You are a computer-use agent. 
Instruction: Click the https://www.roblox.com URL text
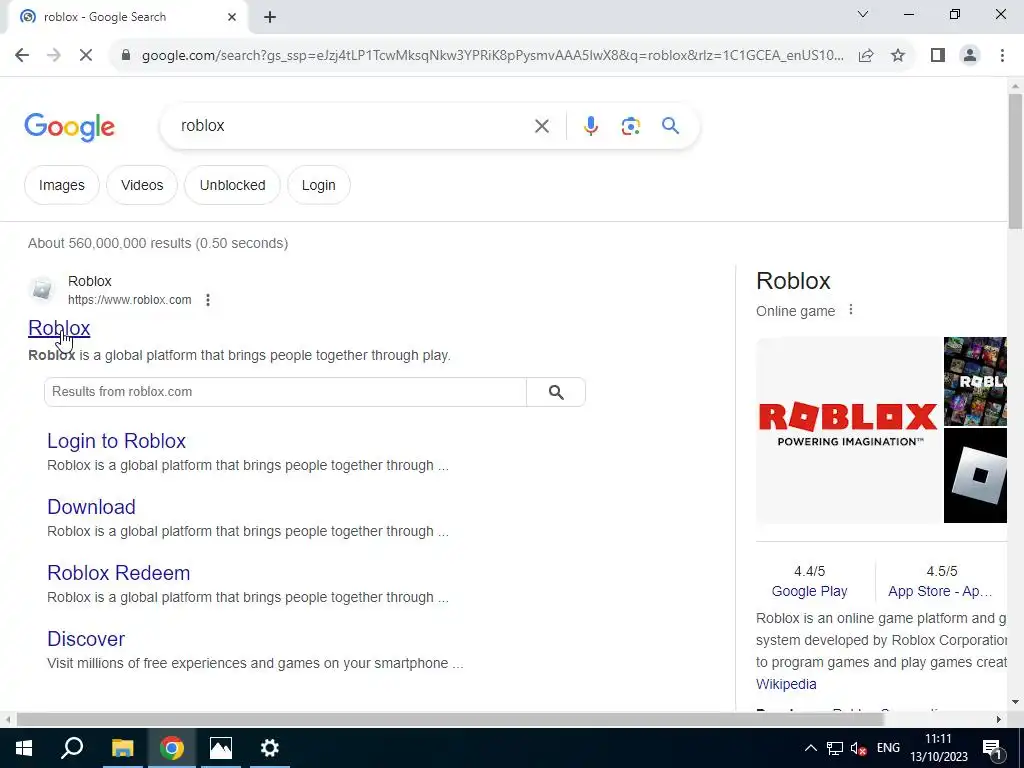(x=129, y=300)
